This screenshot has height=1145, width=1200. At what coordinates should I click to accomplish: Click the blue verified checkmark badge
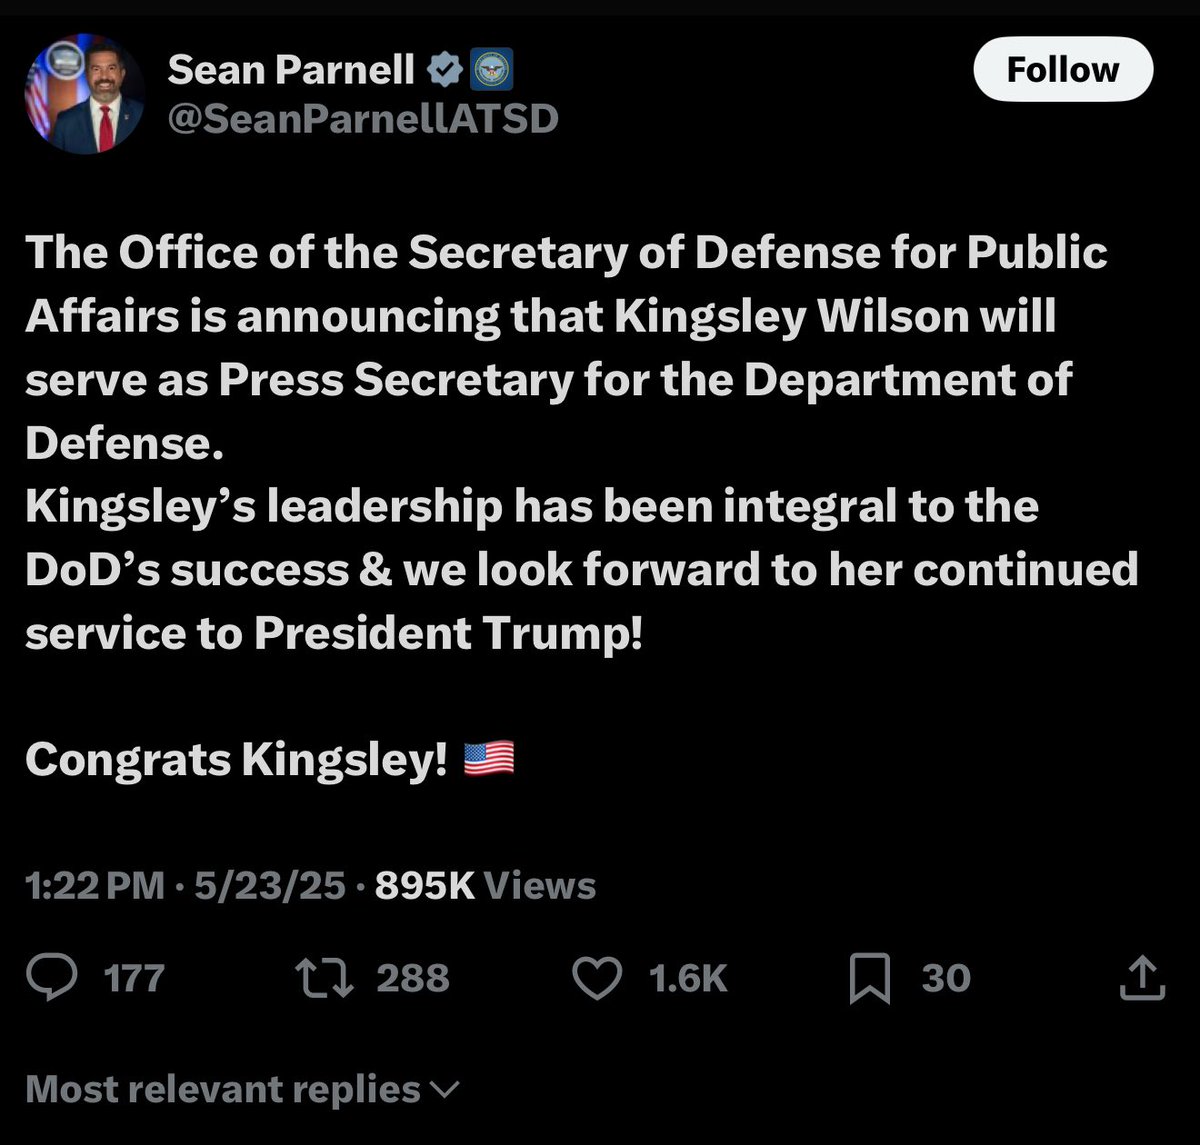(x=444, y=70)
